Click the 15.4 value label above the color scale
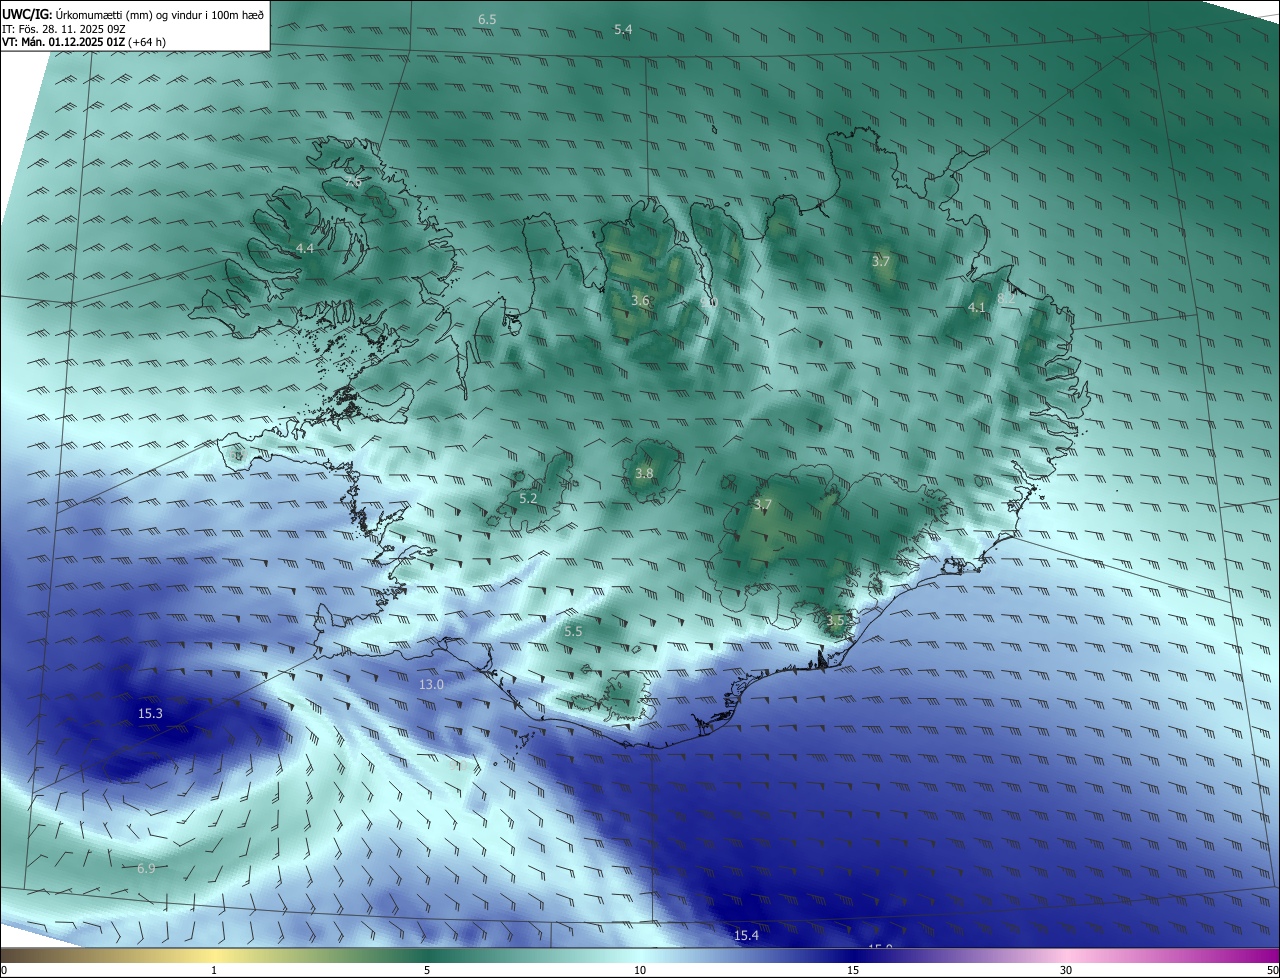This screenshot has height=978, width=1280. (746, 935)
